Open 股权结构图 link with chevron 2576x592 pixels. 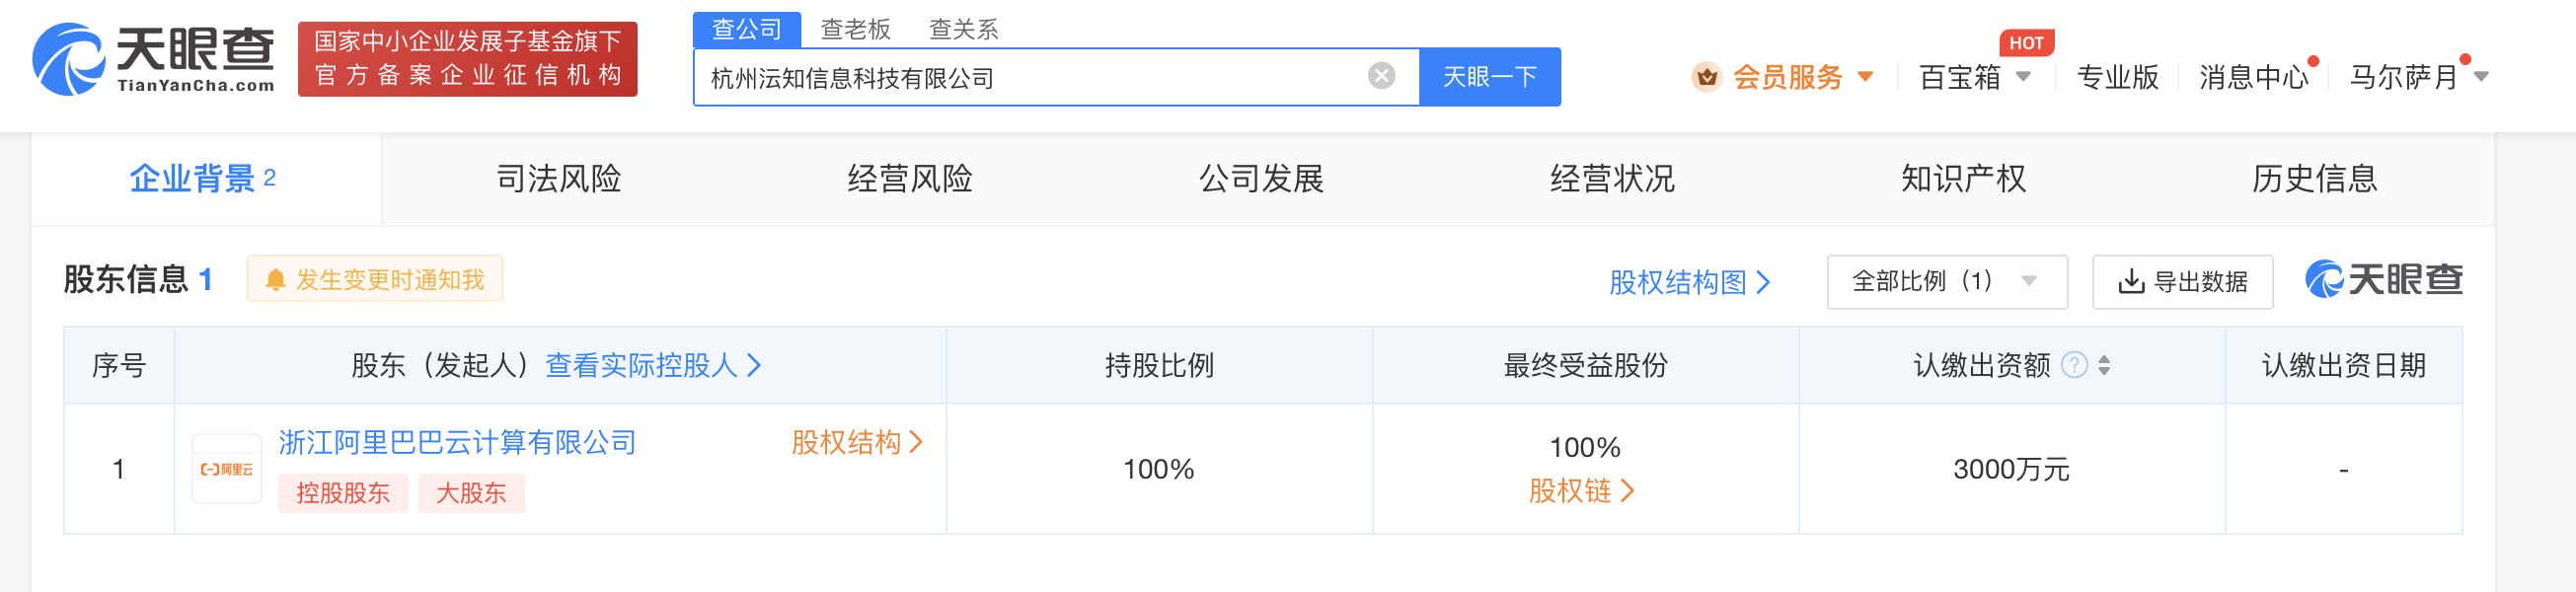(1690, 283)
